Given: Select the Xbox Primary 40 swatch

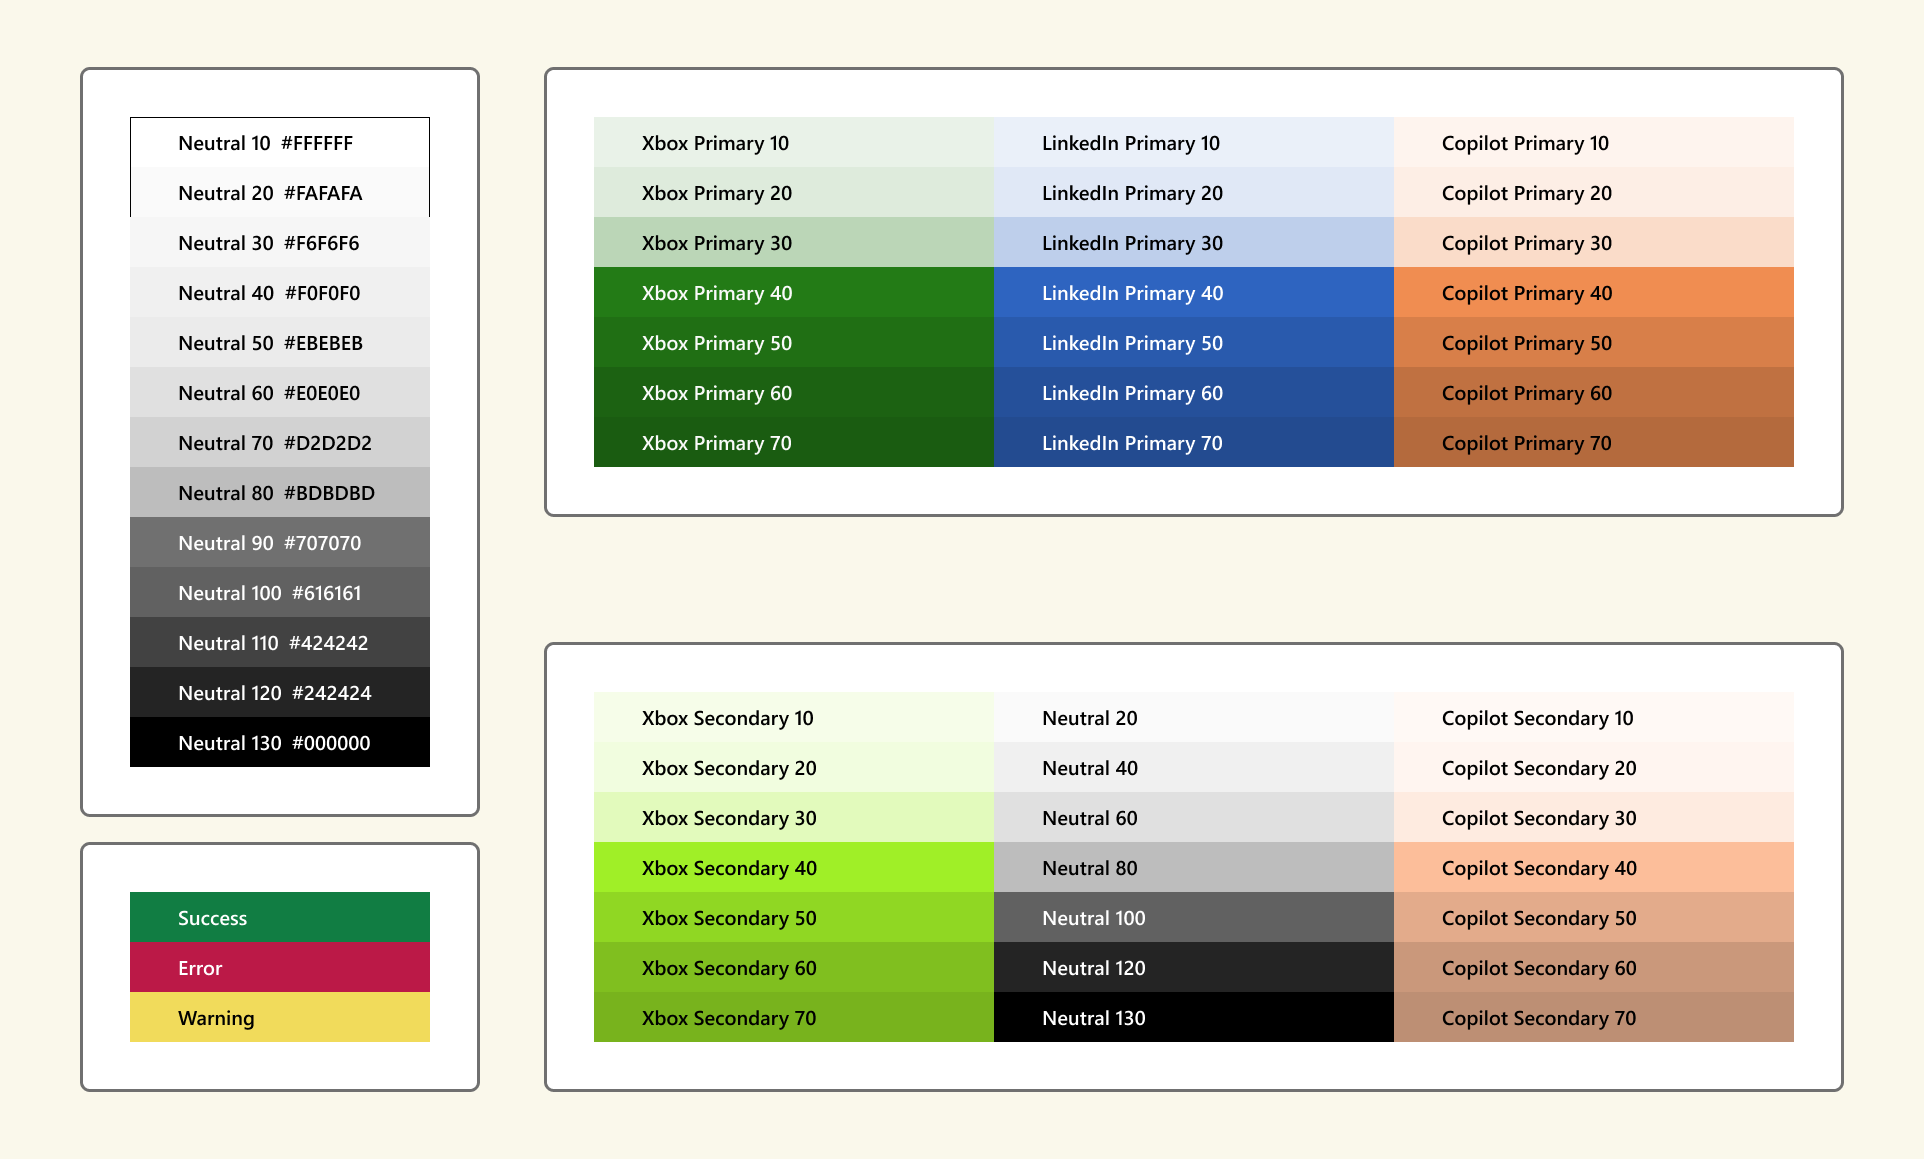Looking at the screenshot, I should click(x=793, y=293).
